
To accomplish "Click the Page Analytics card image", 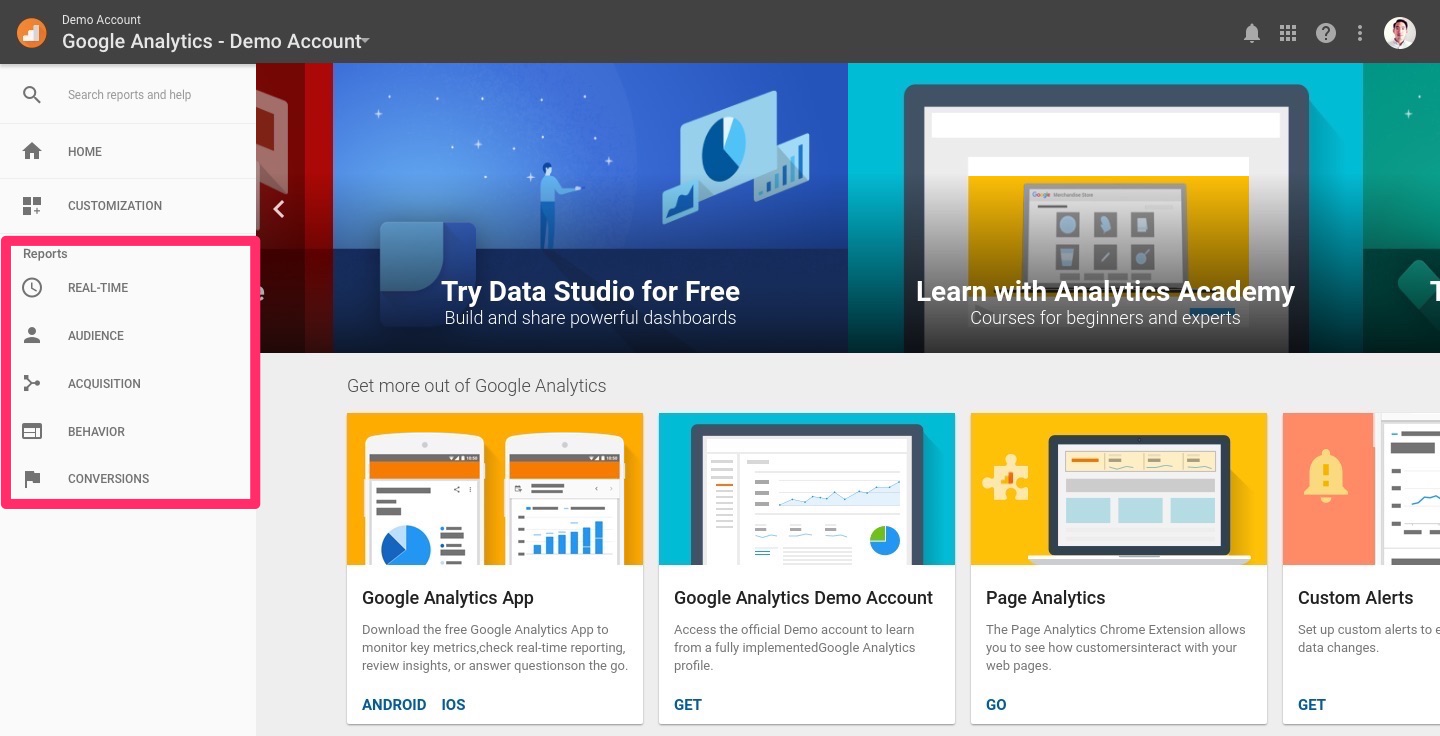I will point(1119,489).
